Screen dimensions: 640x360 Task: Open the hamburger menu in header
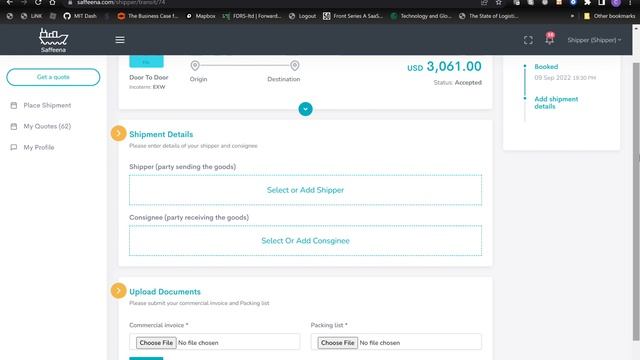(120, 40)
